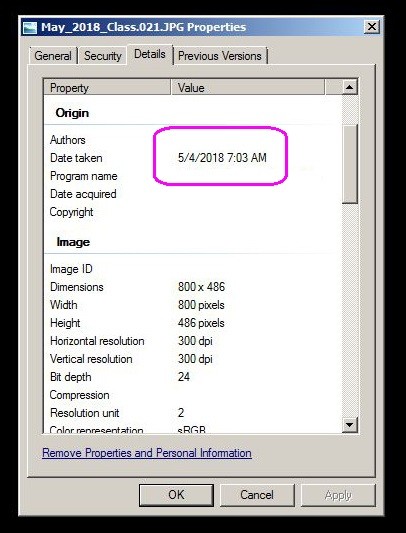Click the scroll up arrow
Screen dimensions: 406x533
[350, 87]
